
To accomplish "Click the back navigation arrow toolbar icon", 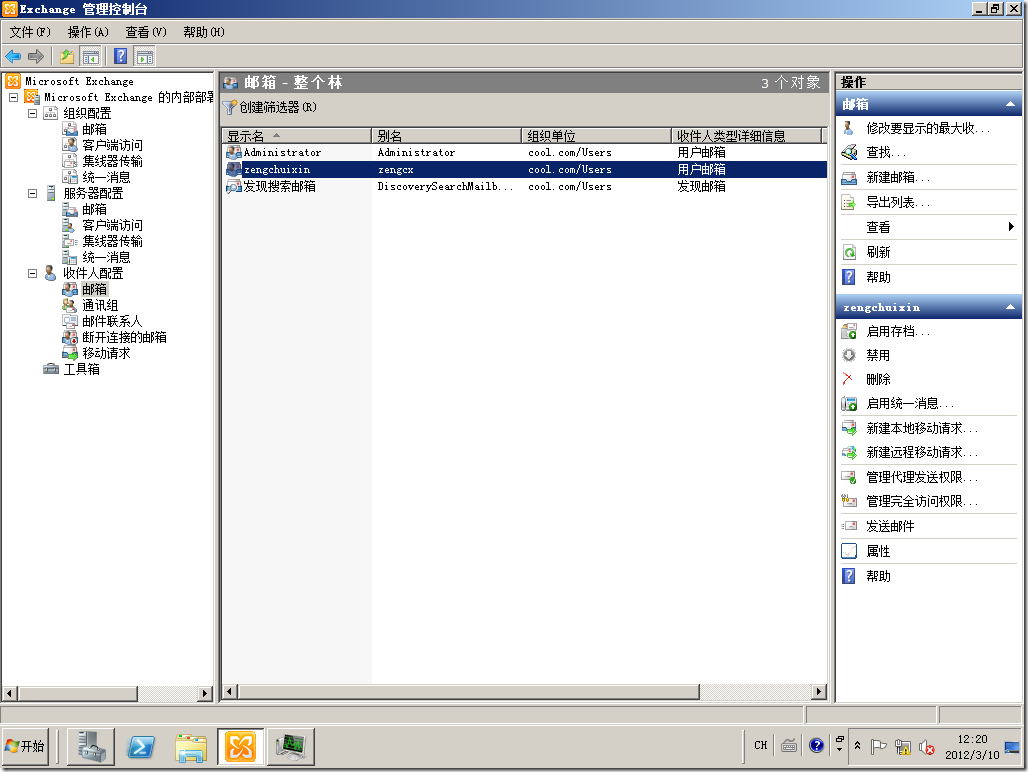I will pyautogui.click(x=12, y=56).
